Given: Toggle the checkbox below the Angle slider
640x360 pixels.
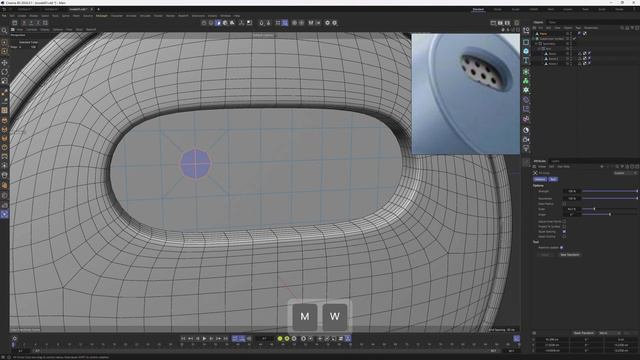Looking at the screenshot, I should click(x=564, y=222).
